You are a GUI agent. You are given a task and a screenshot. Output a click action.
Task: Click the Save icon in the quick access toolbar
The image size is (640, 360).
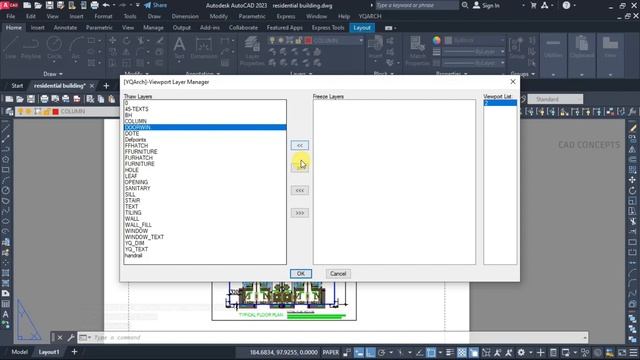tap(49, 5)
